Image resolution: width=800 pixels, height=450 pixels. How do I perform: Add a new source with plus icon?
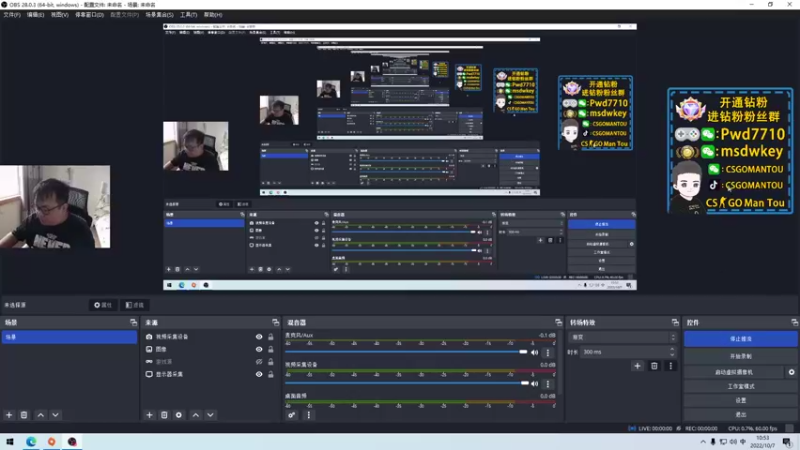149,415
